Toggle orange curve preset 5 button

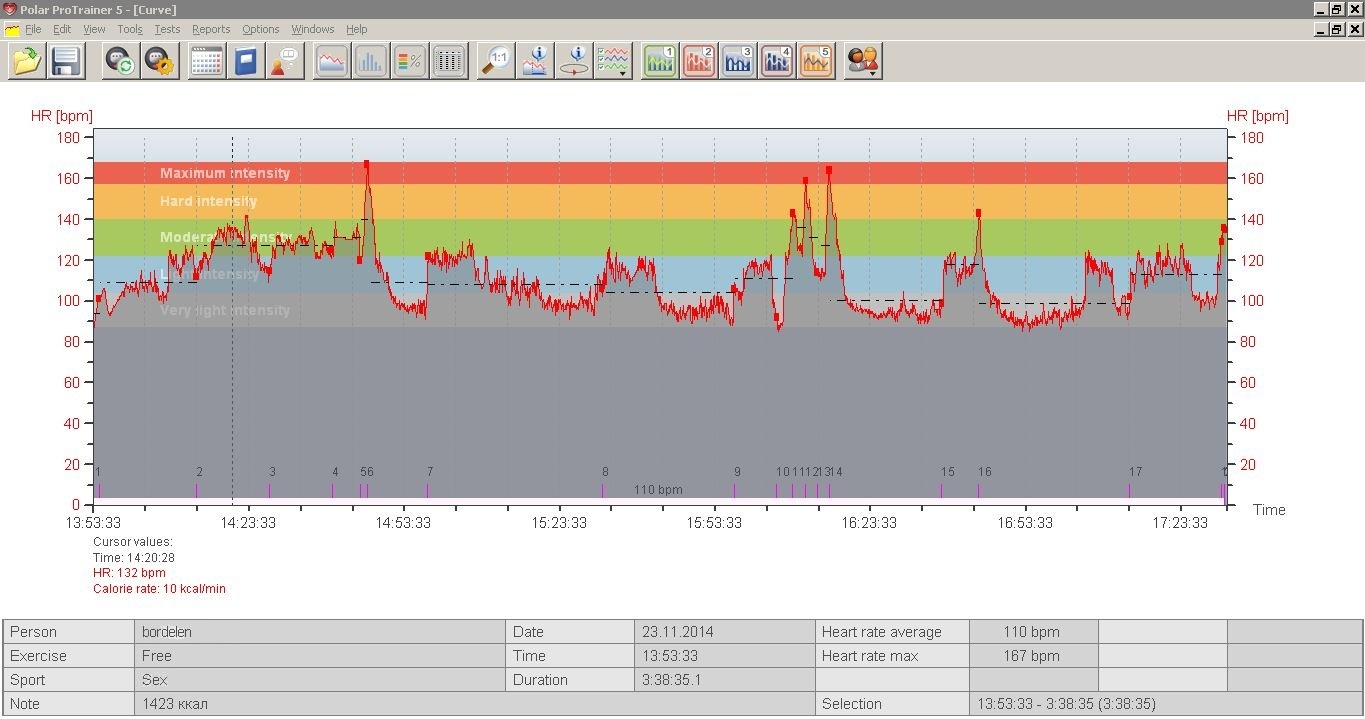(x=816, y=62)
